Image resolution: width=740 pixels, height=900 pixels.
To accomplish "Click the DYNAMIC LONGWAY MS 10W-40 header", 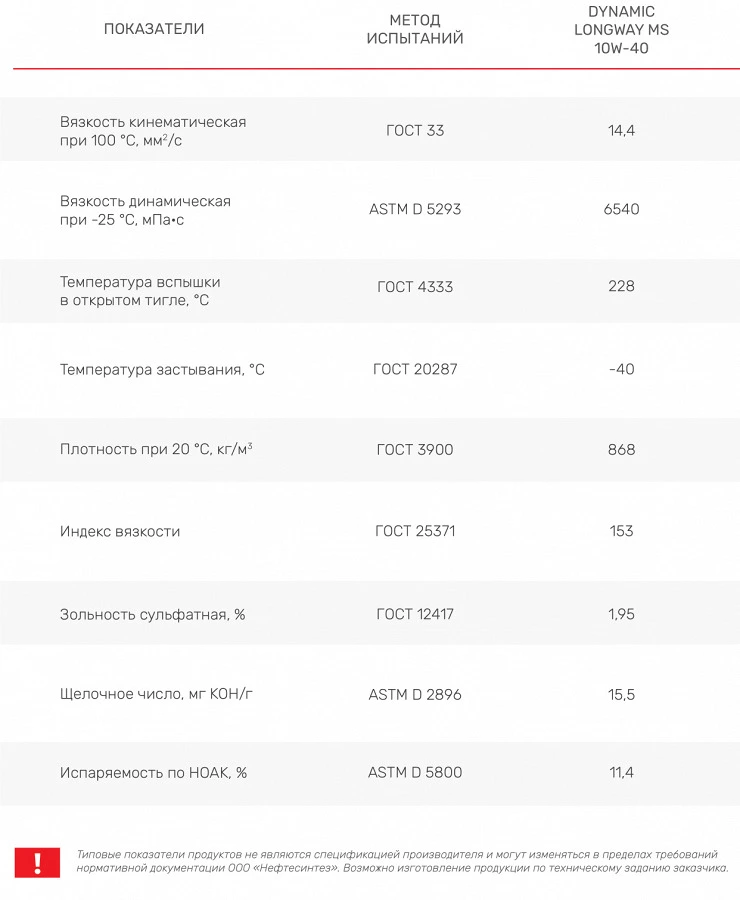I will [x=621, y=30].
